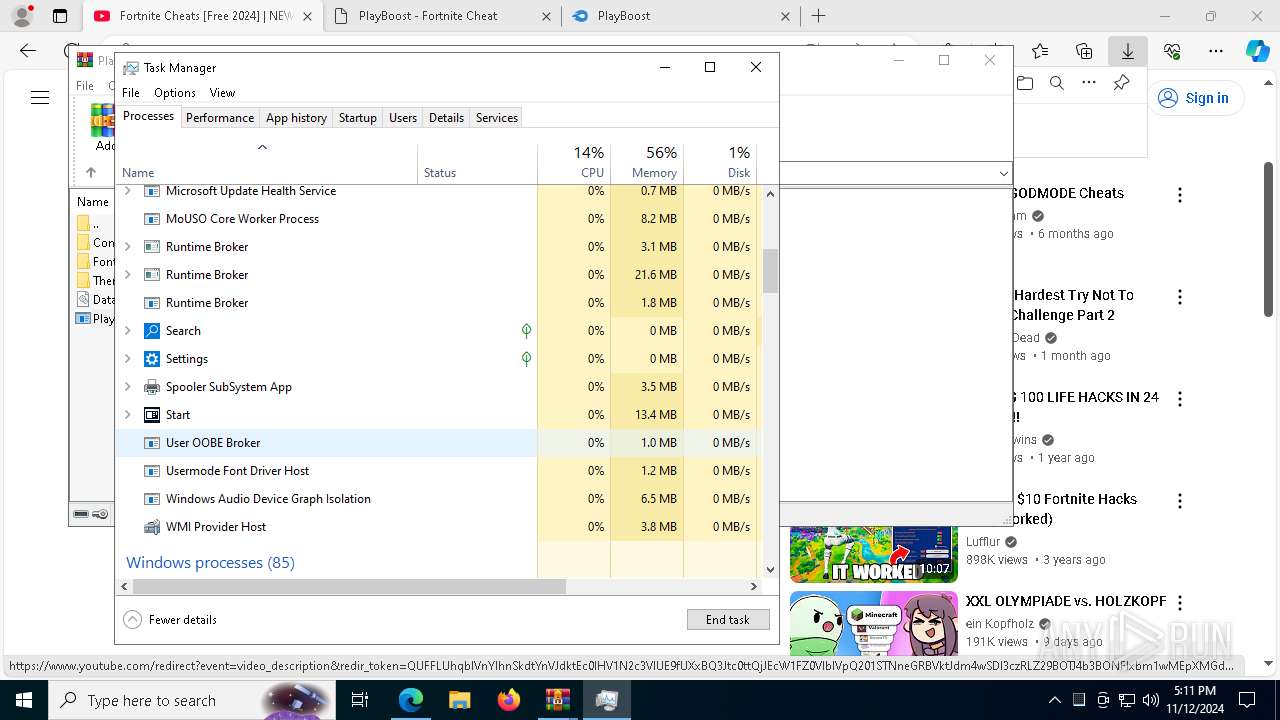Image resolution: width=1280 pixels, height=720 pixels.
Task: Sort by the CPU column header
Action: point(574,164)
